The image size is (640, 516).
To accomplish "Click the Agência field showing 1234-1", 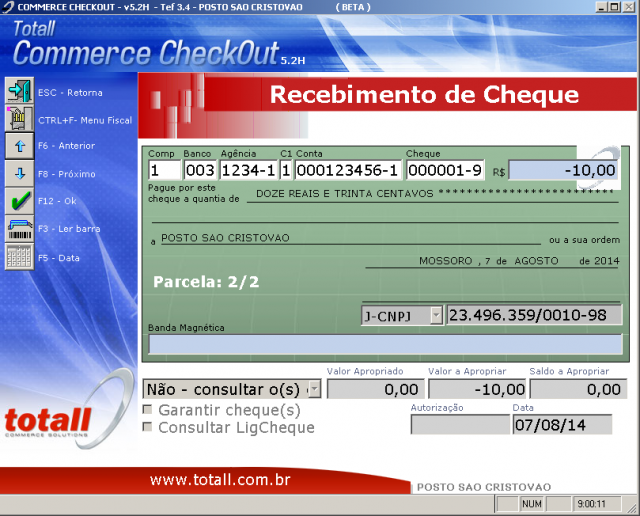I will [x=249, y=170].
